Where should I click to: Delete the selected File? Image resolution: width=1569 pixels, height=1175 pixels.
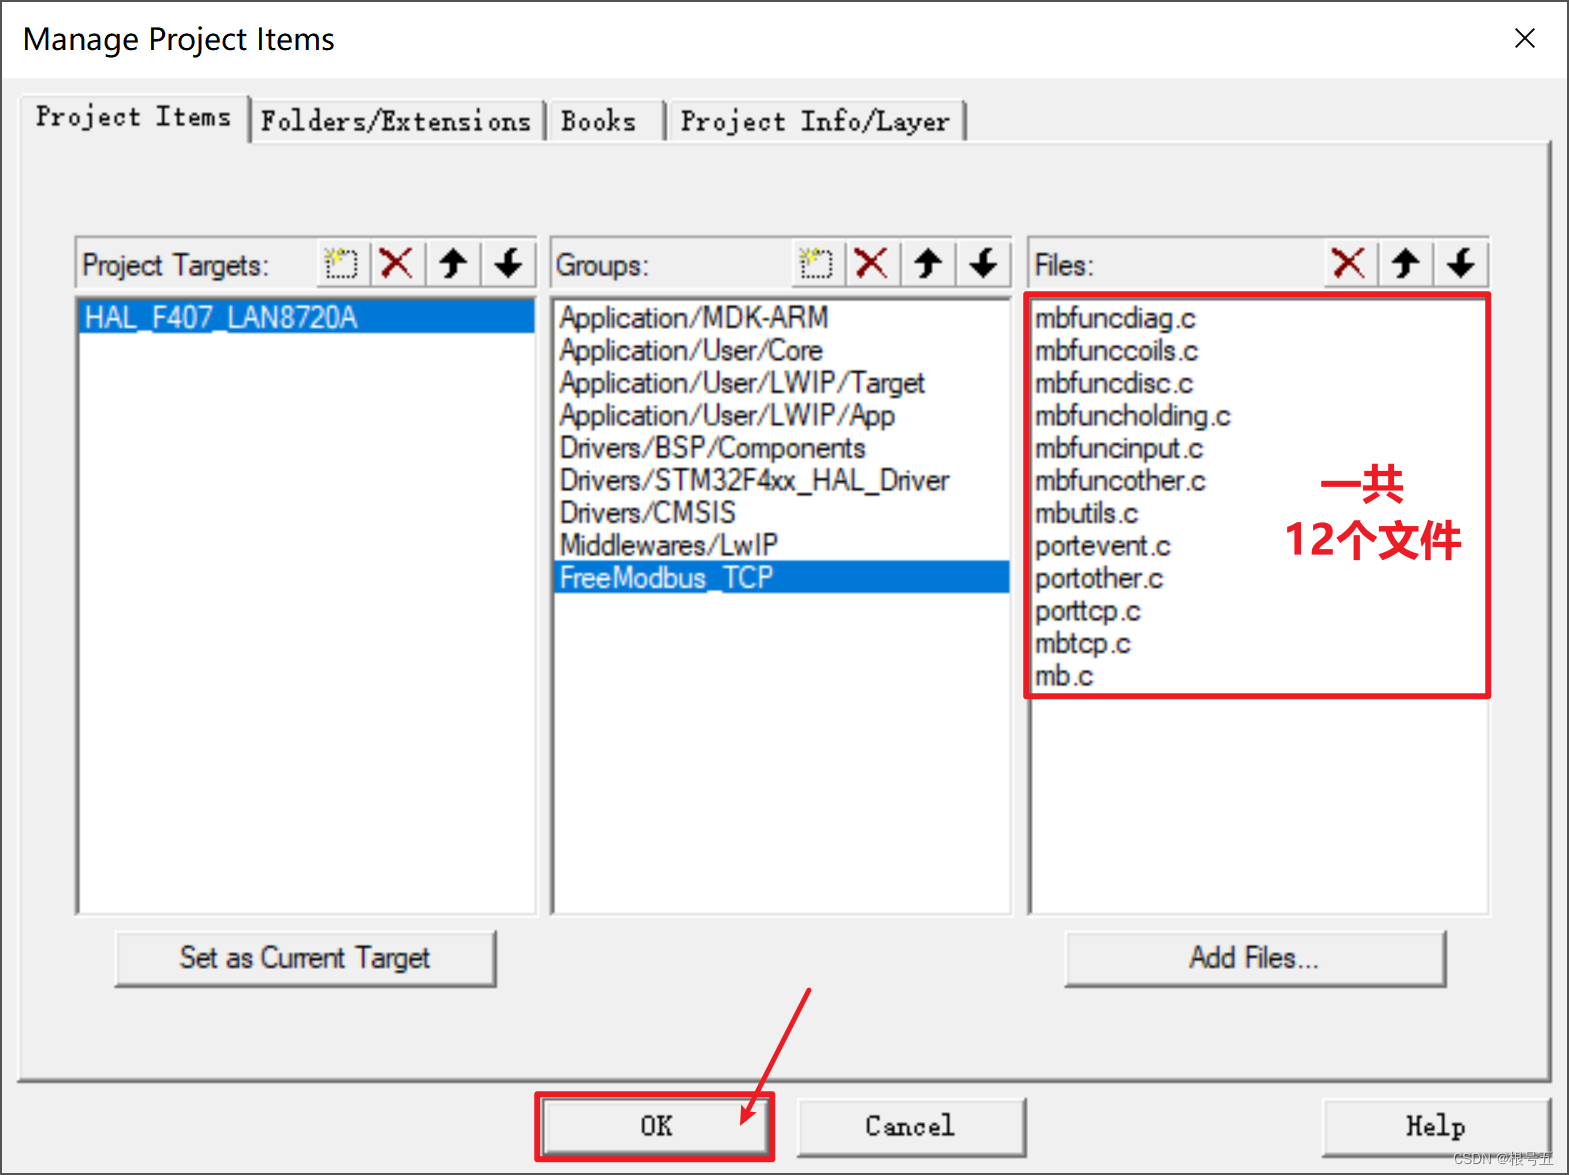1349,264
